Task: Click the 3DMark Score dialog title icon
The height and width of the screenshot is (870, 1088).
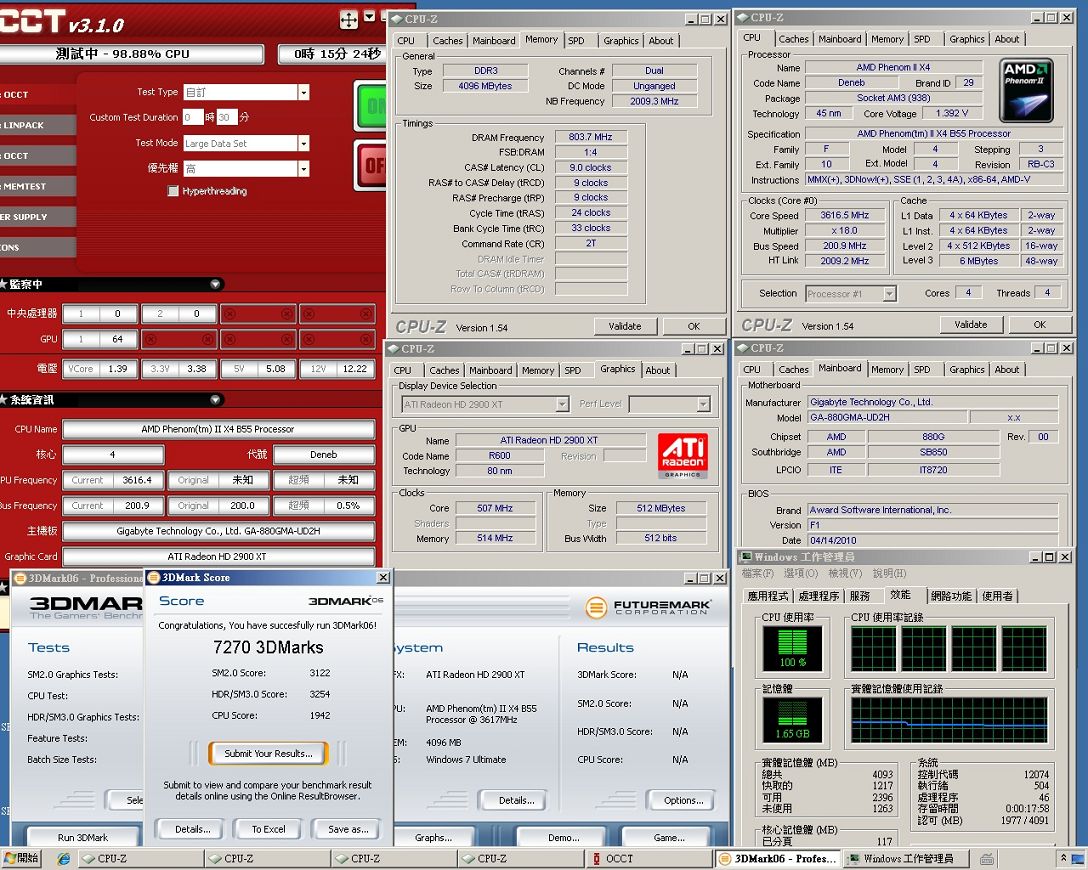Action: click(x=154, y=577)
